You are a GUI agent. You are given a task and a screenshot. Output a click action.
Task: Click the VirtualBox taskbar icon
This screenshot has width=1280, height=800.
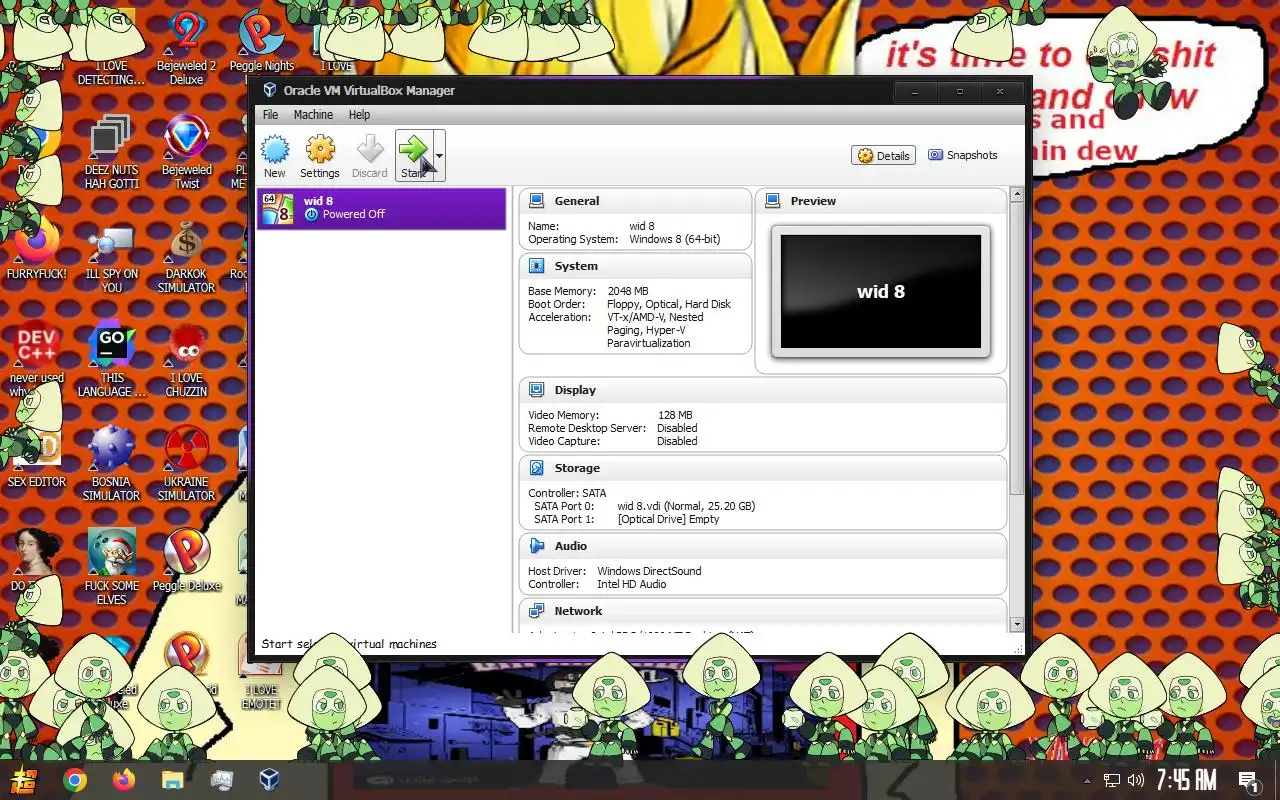pos(269,780)
